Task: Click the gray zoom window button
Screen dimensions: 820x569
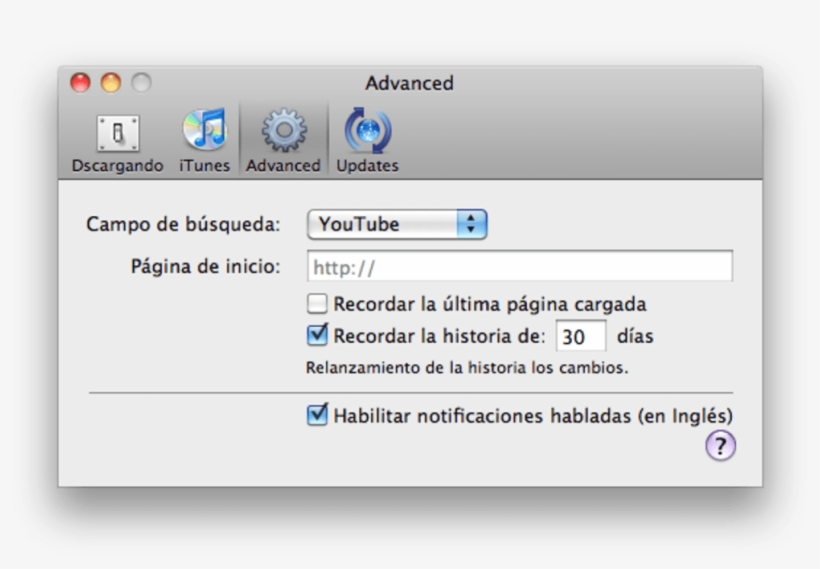Action: click(141, 83)
